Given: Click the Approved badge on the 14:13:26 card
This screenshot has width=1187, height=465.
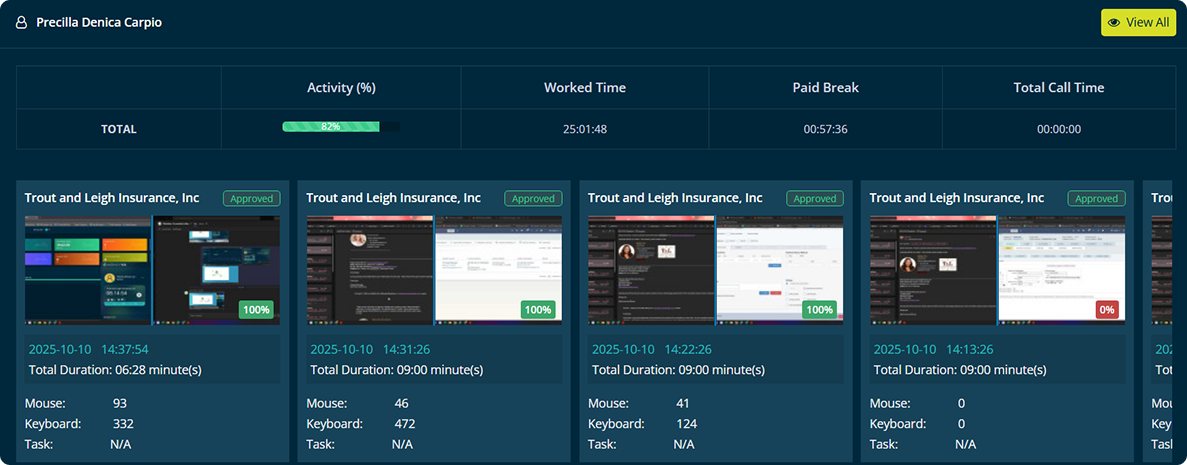Looking at the screenshot, I should click(x=1097, y=199).
